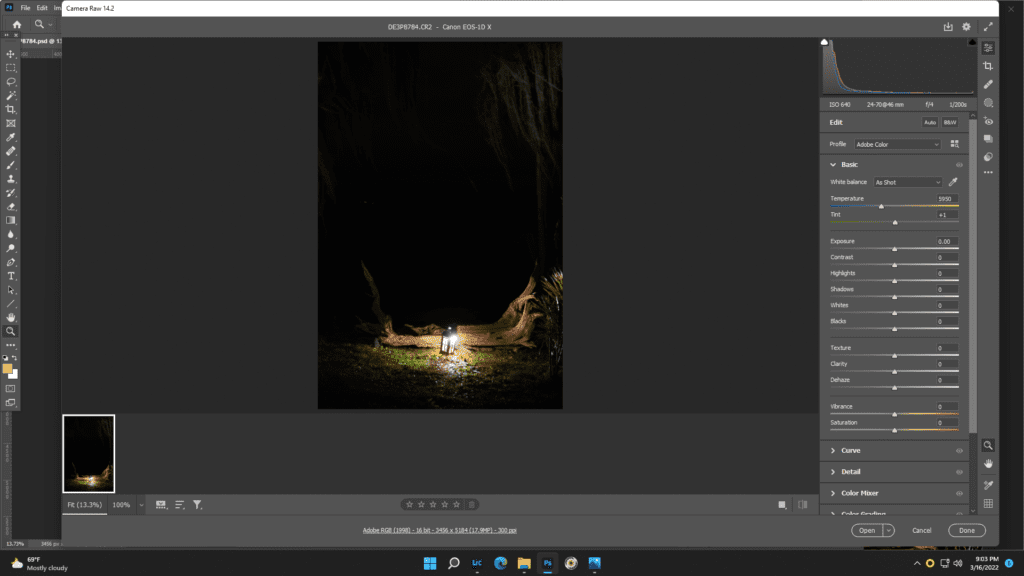Click the save/convert image icon in Camera Raw

coord(948,27)
